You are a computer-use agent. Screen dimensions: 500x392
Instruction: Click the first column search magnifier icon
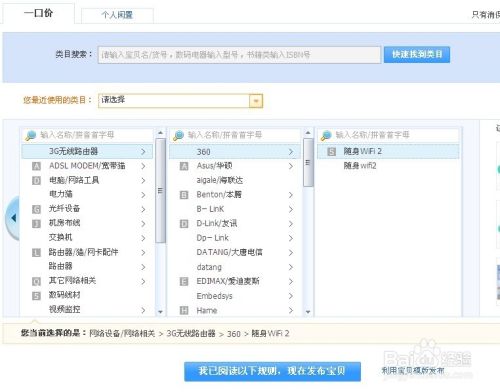pyautogui.click(x=31, y=135)
